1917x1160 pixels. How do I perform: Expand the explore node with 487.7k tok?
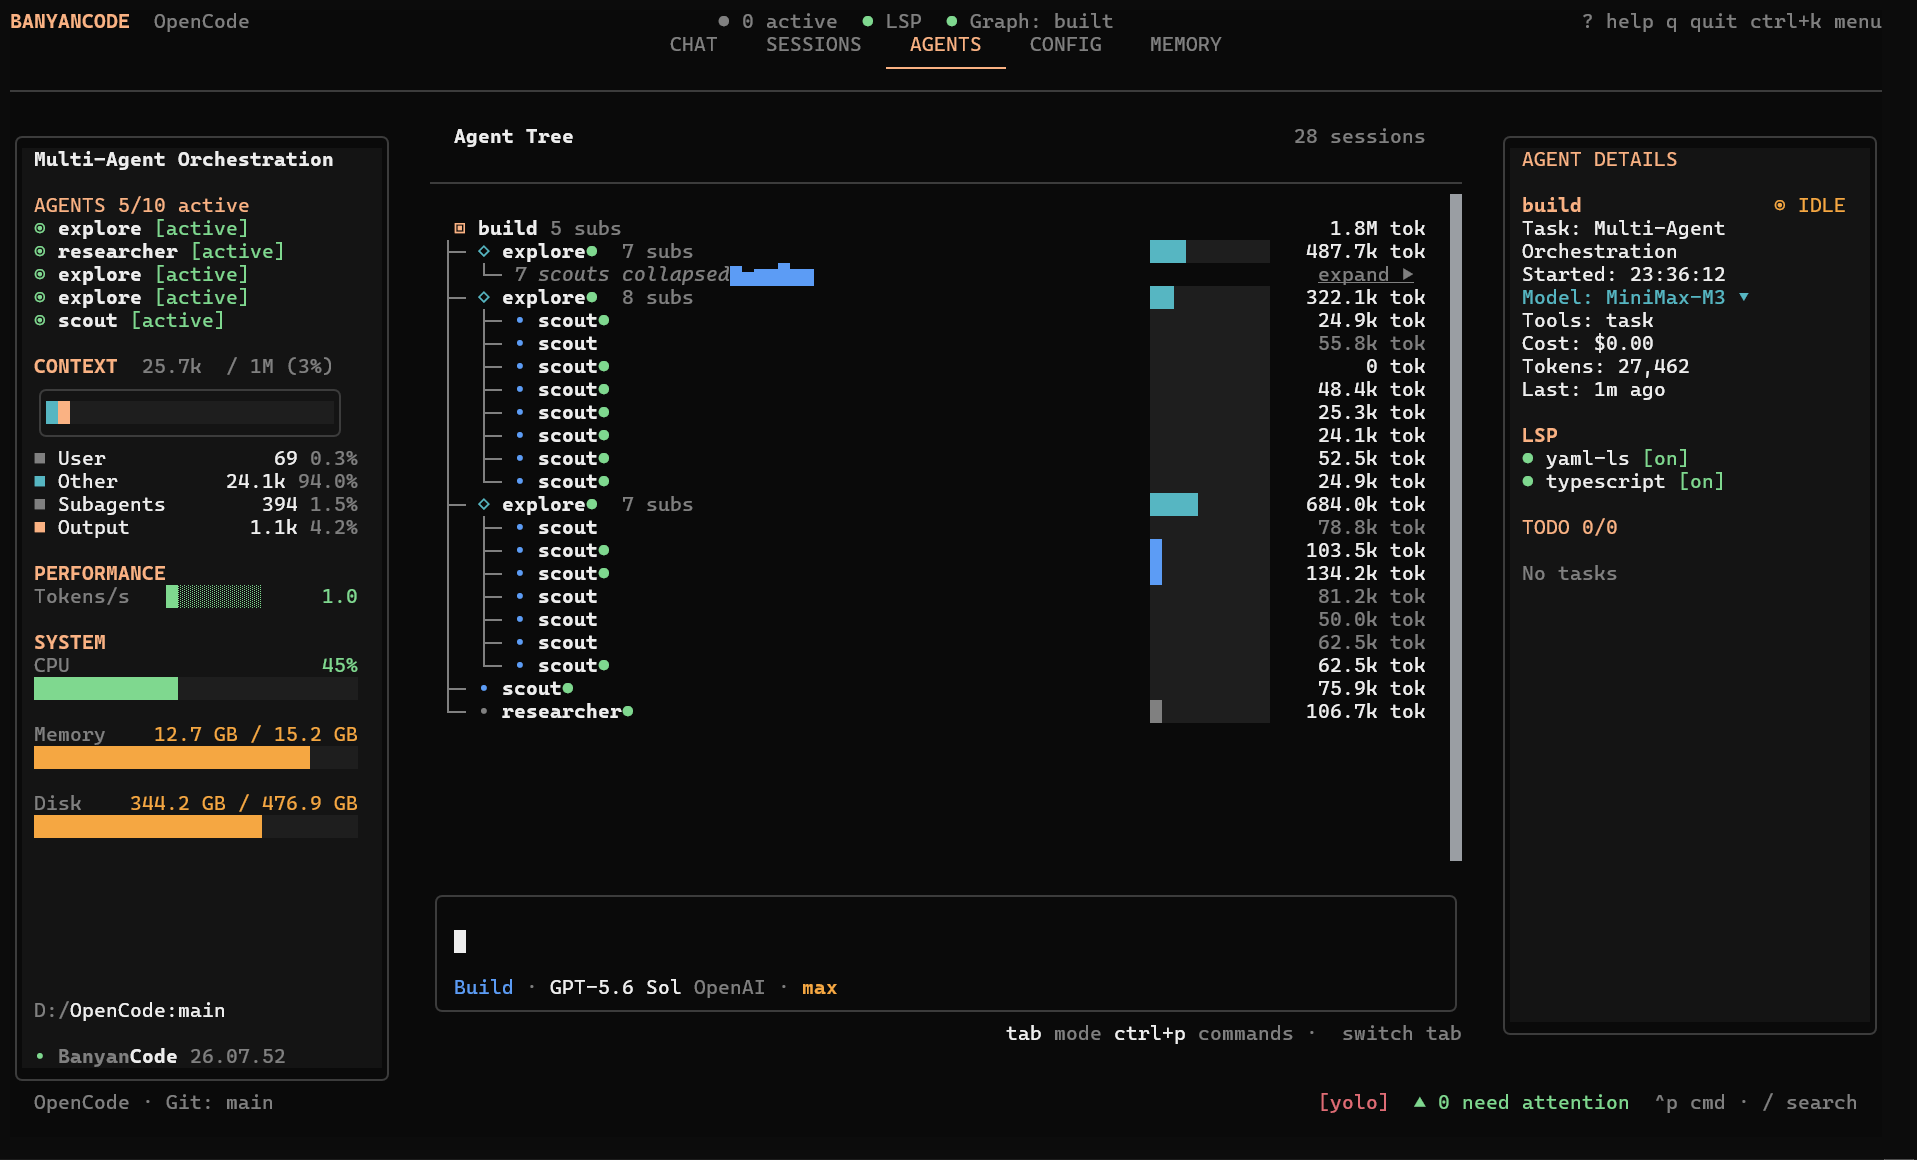tap(484, 251)
